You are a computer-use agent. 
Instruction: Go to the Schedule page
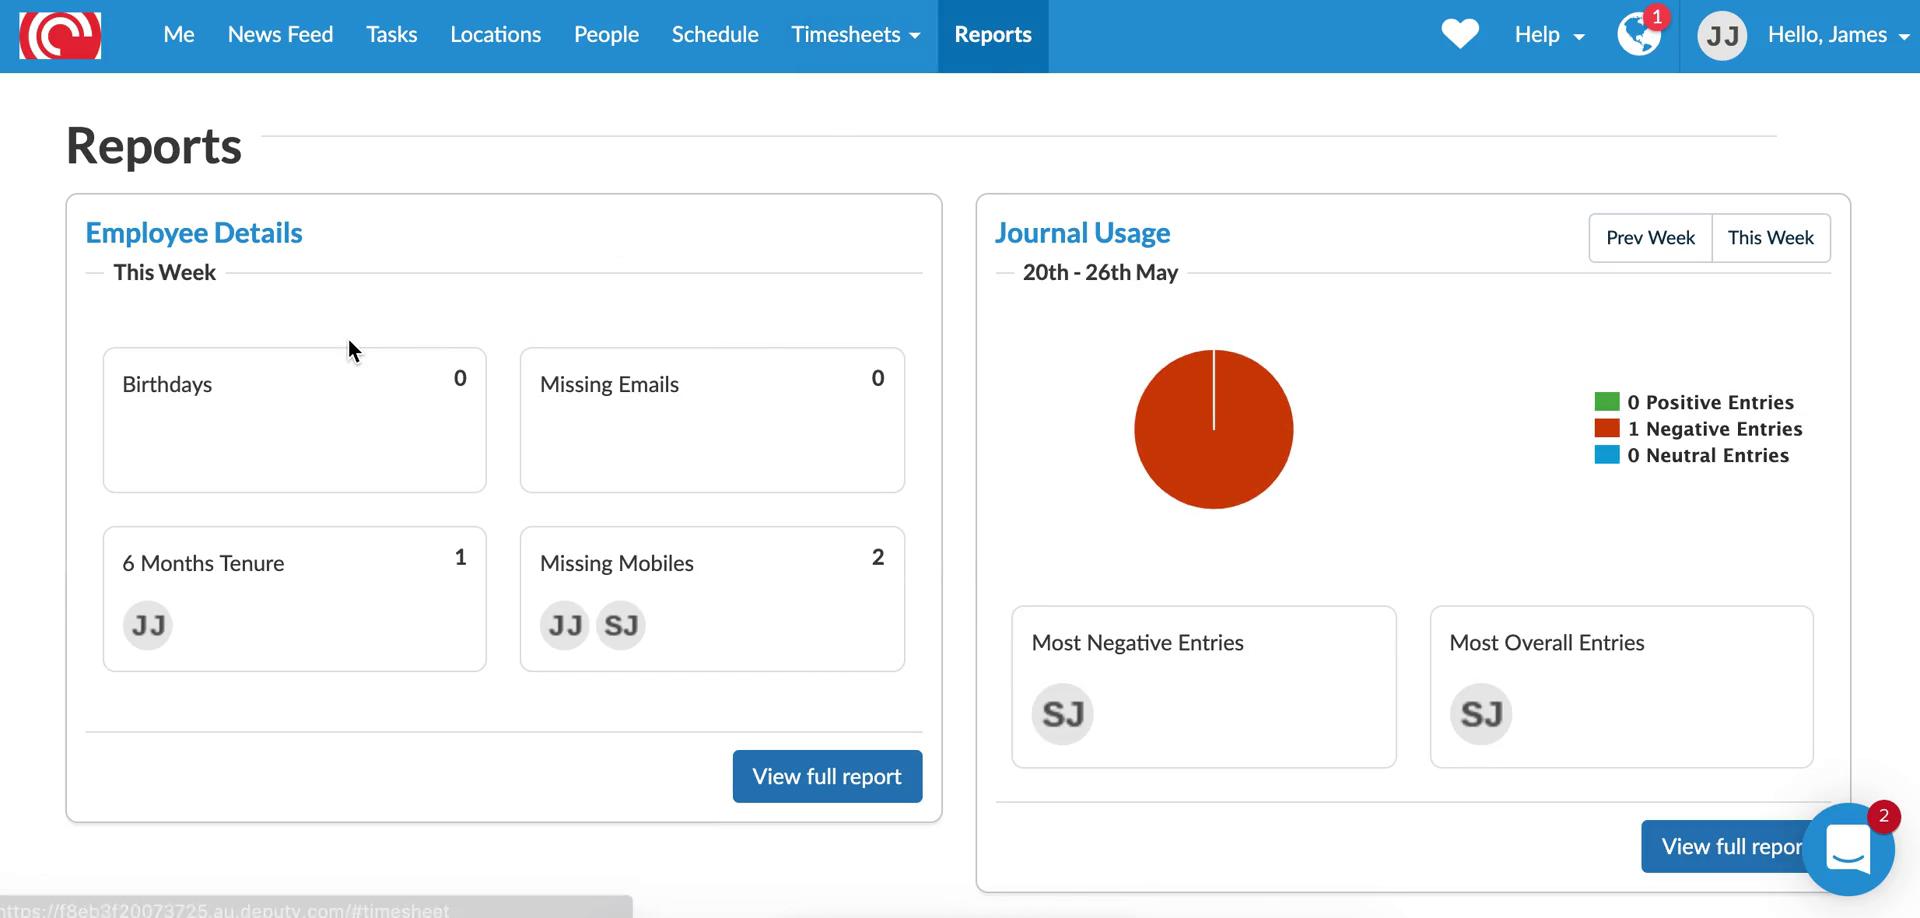[x=715, y=35]
